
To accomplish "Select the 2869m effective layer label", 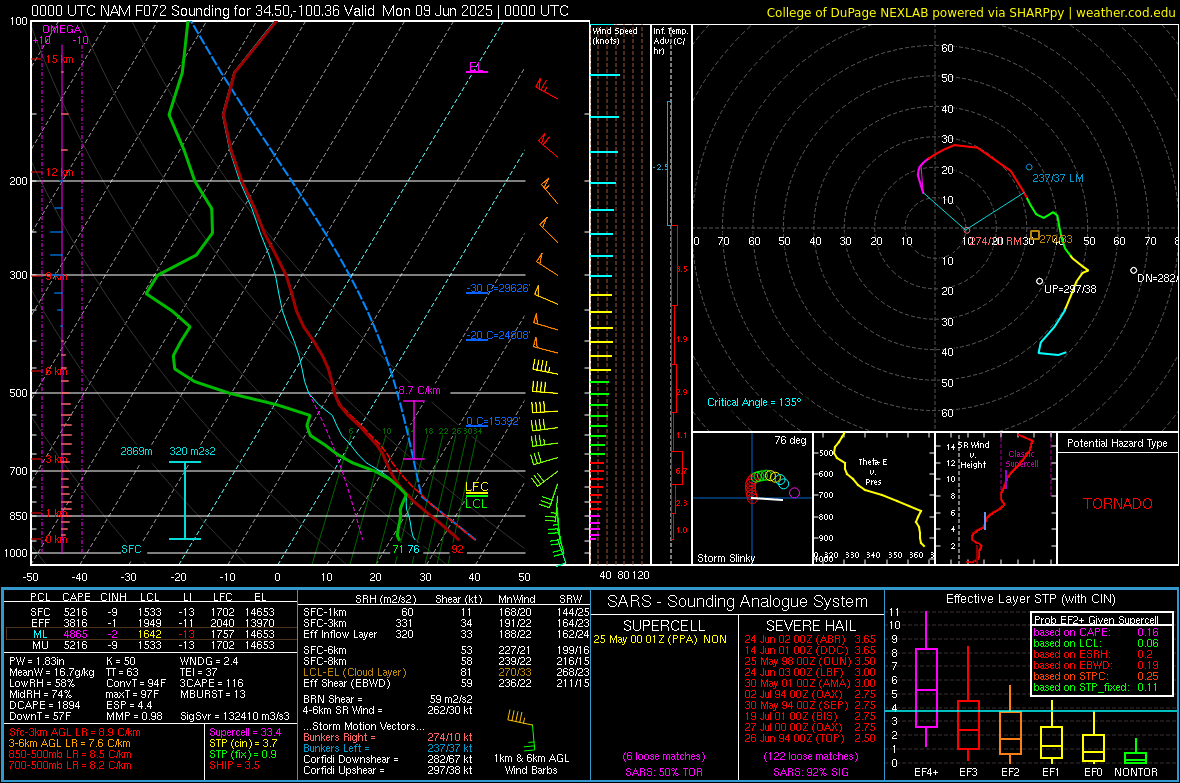I will point(136,451).
